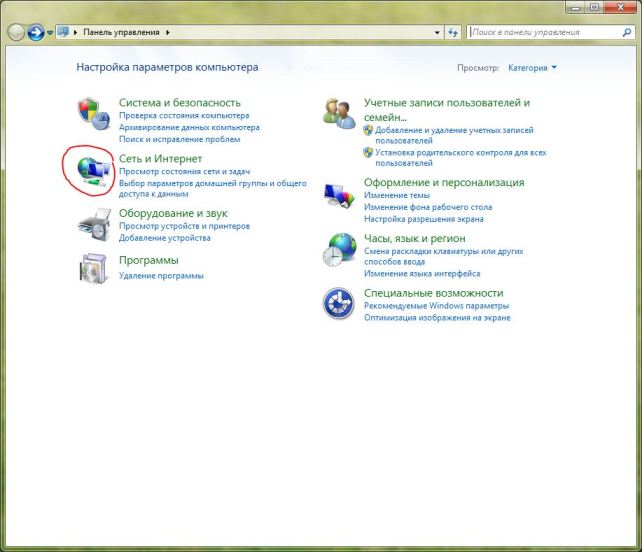The image size is (642, 552).
Task: Expand arrow before Панель управления breadcrumb
Action: (75, 32)
